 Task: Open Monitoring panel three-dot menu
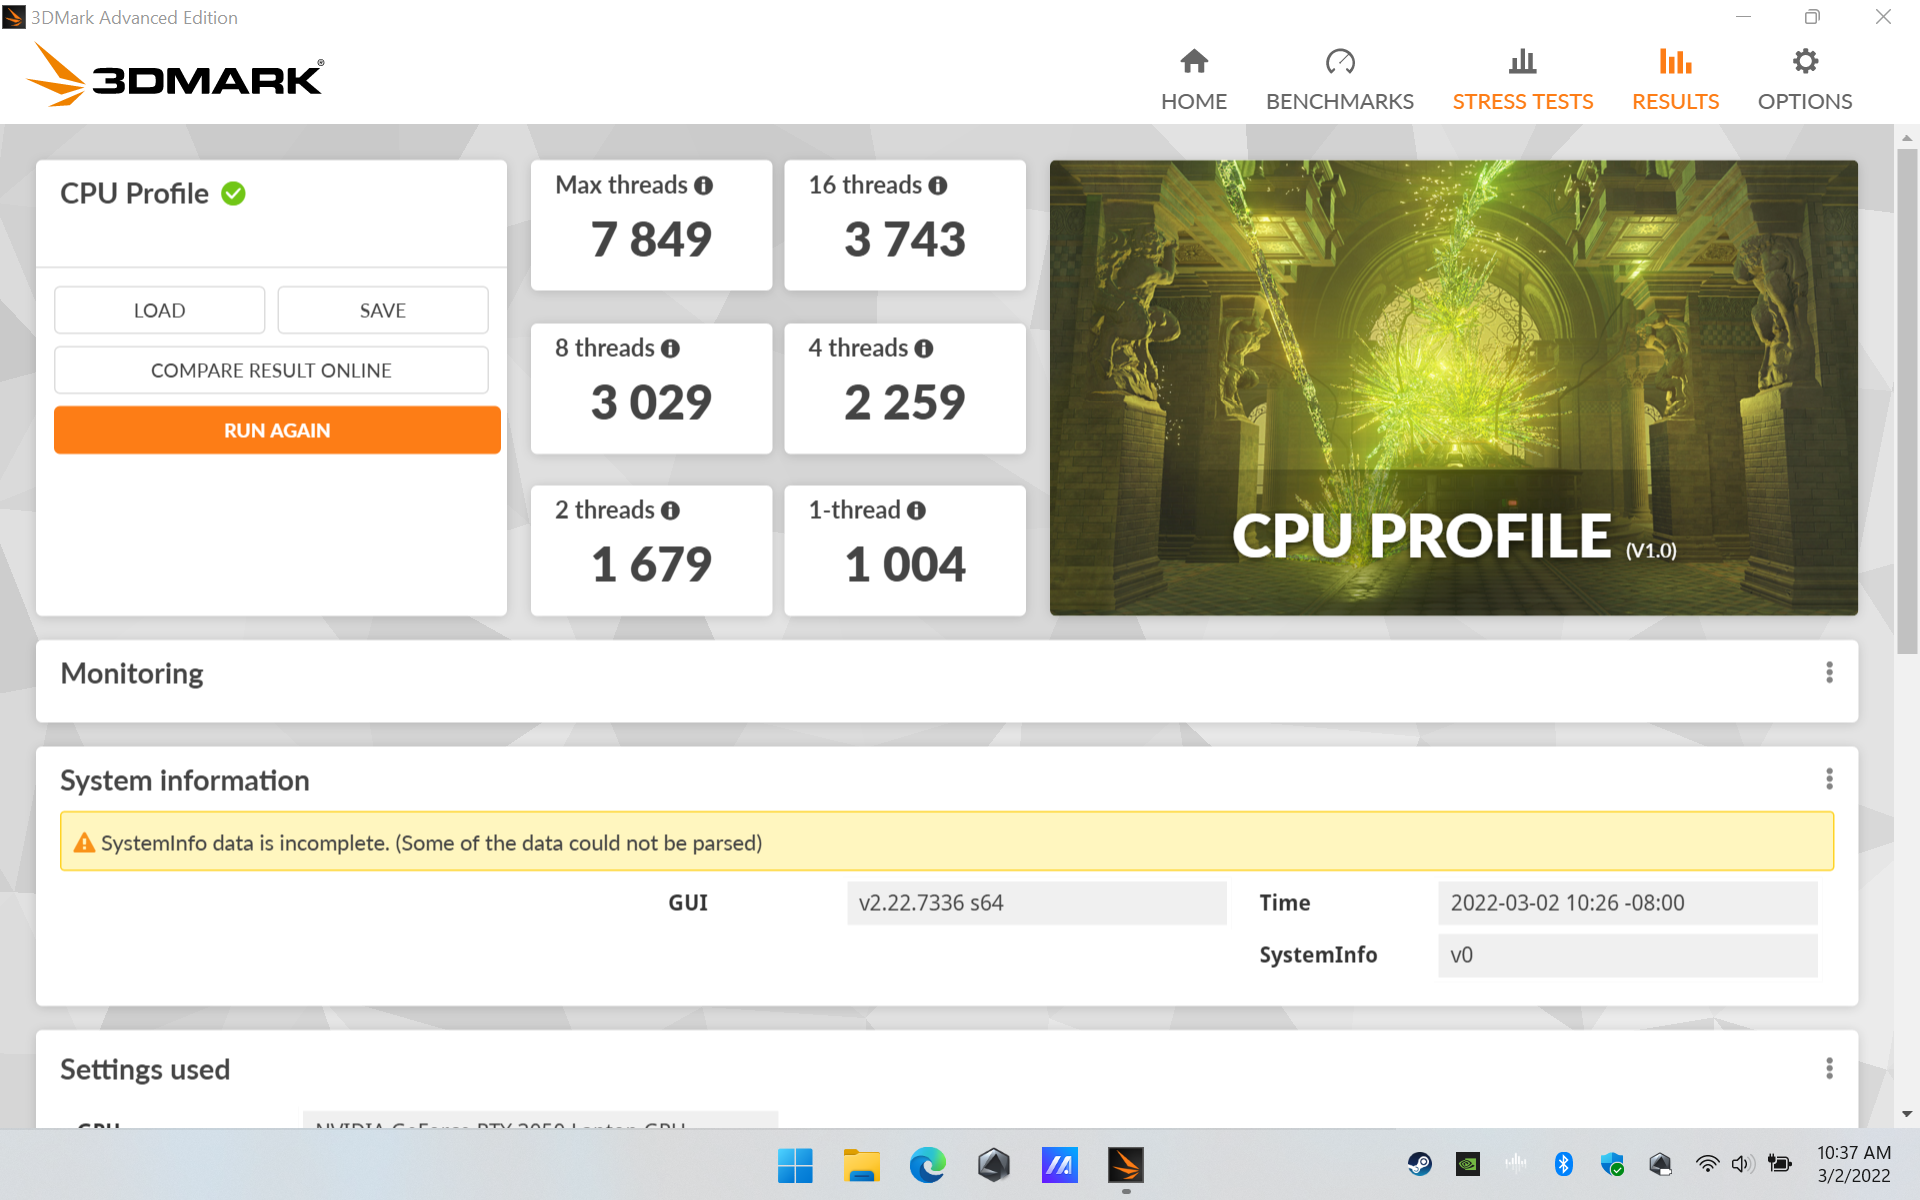[x=1829, y=673]
